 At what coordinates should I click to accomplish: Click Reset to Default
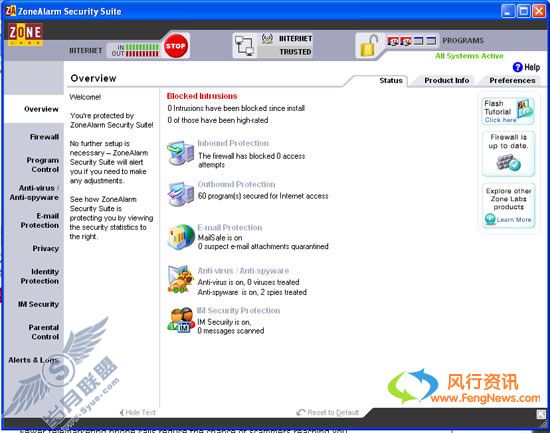click(328, 412)
